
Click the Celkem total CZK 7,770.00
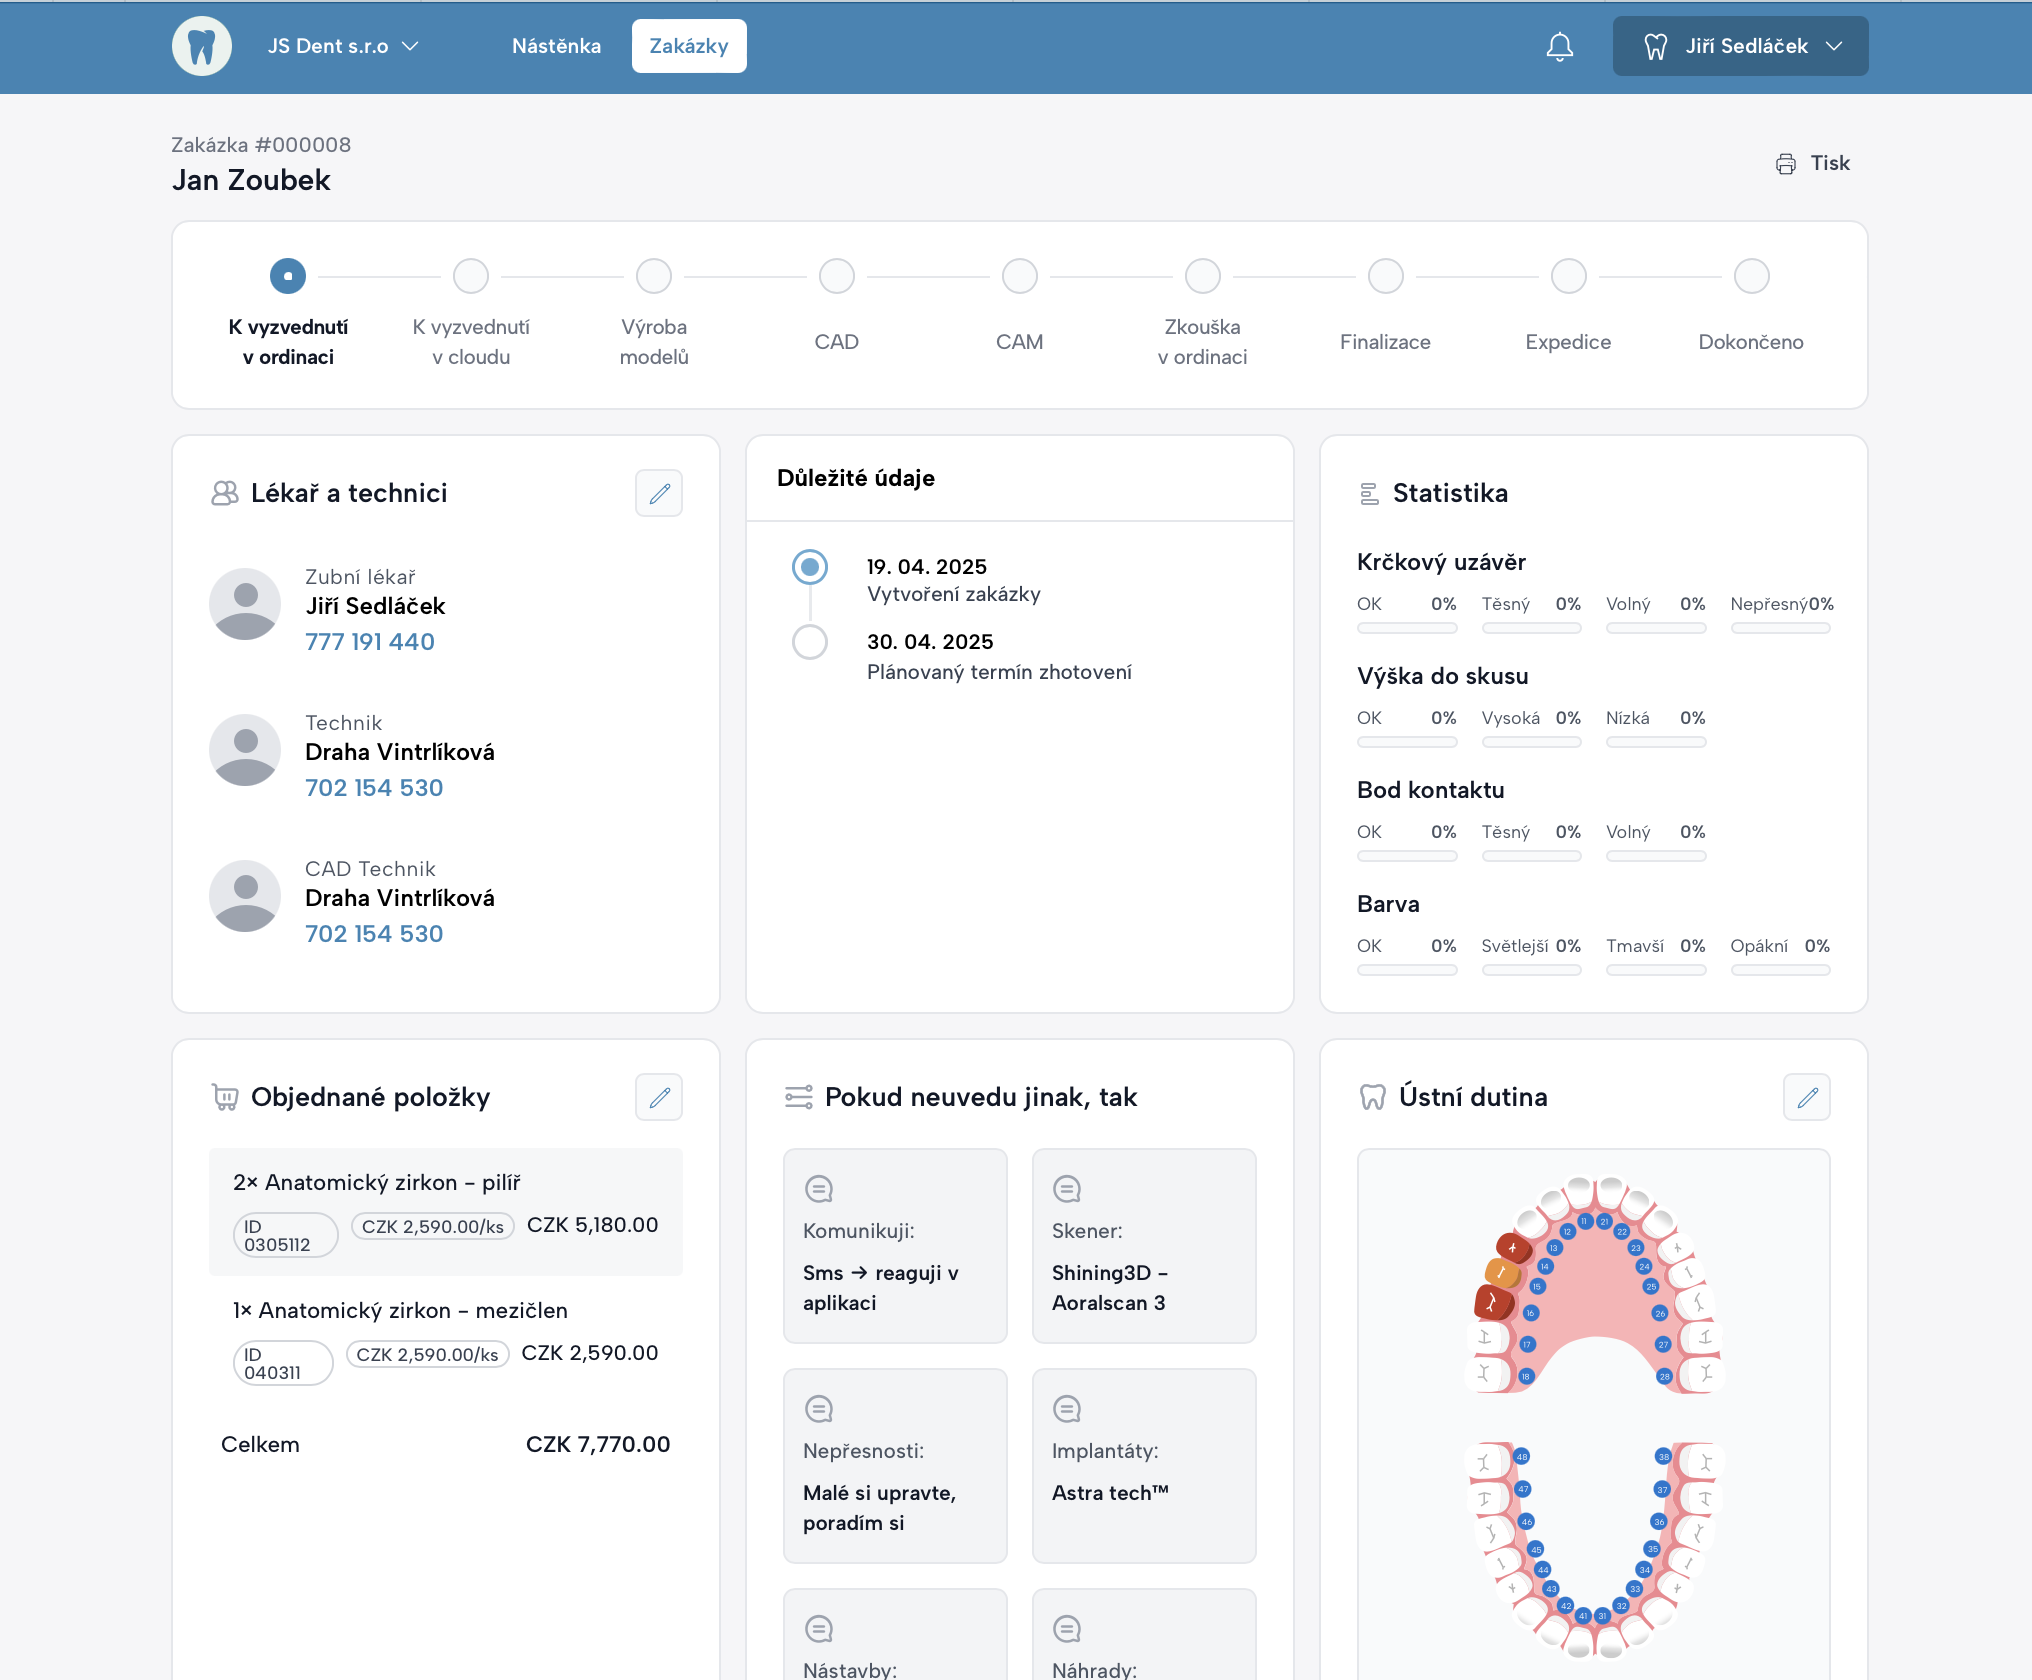(598, 1444)
